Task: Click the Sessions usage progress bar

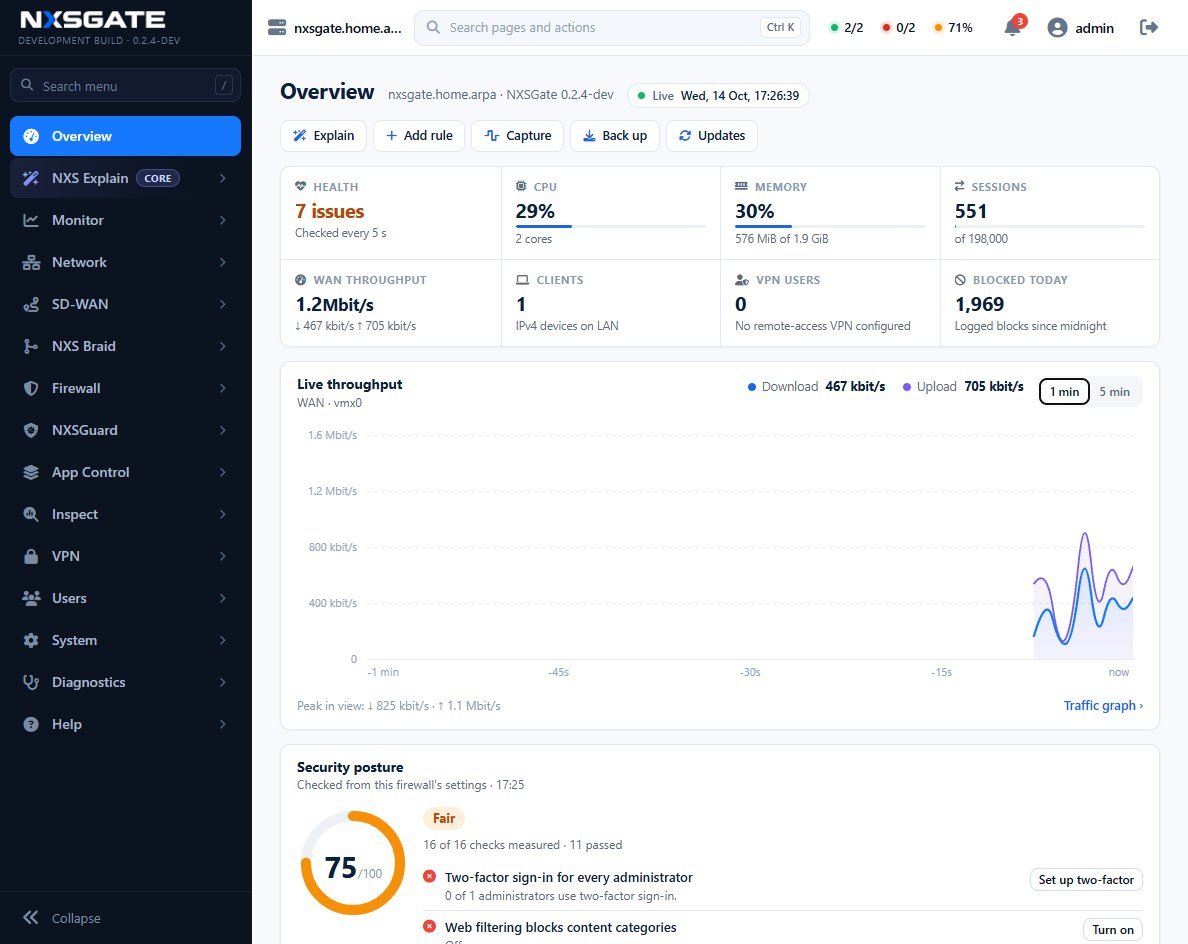Action: coord(1049,226)
